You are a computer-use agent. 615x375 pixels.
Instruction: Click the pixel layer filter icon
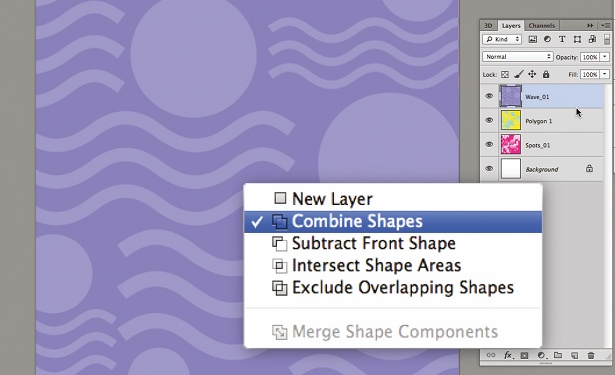(532, 39)
